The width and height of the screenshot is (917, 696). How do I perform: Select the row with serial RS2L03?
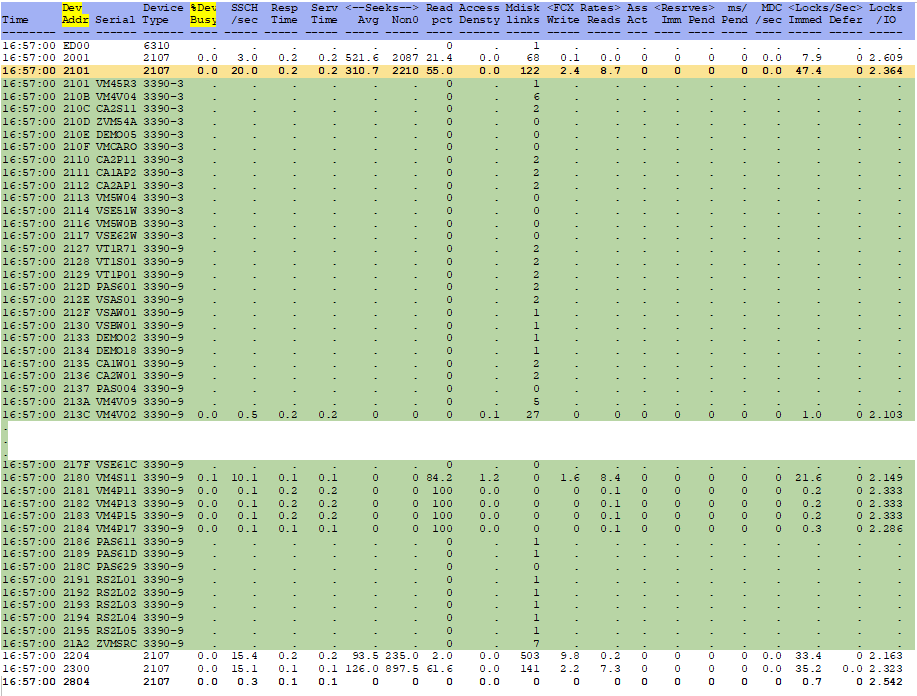coord(458,605)
